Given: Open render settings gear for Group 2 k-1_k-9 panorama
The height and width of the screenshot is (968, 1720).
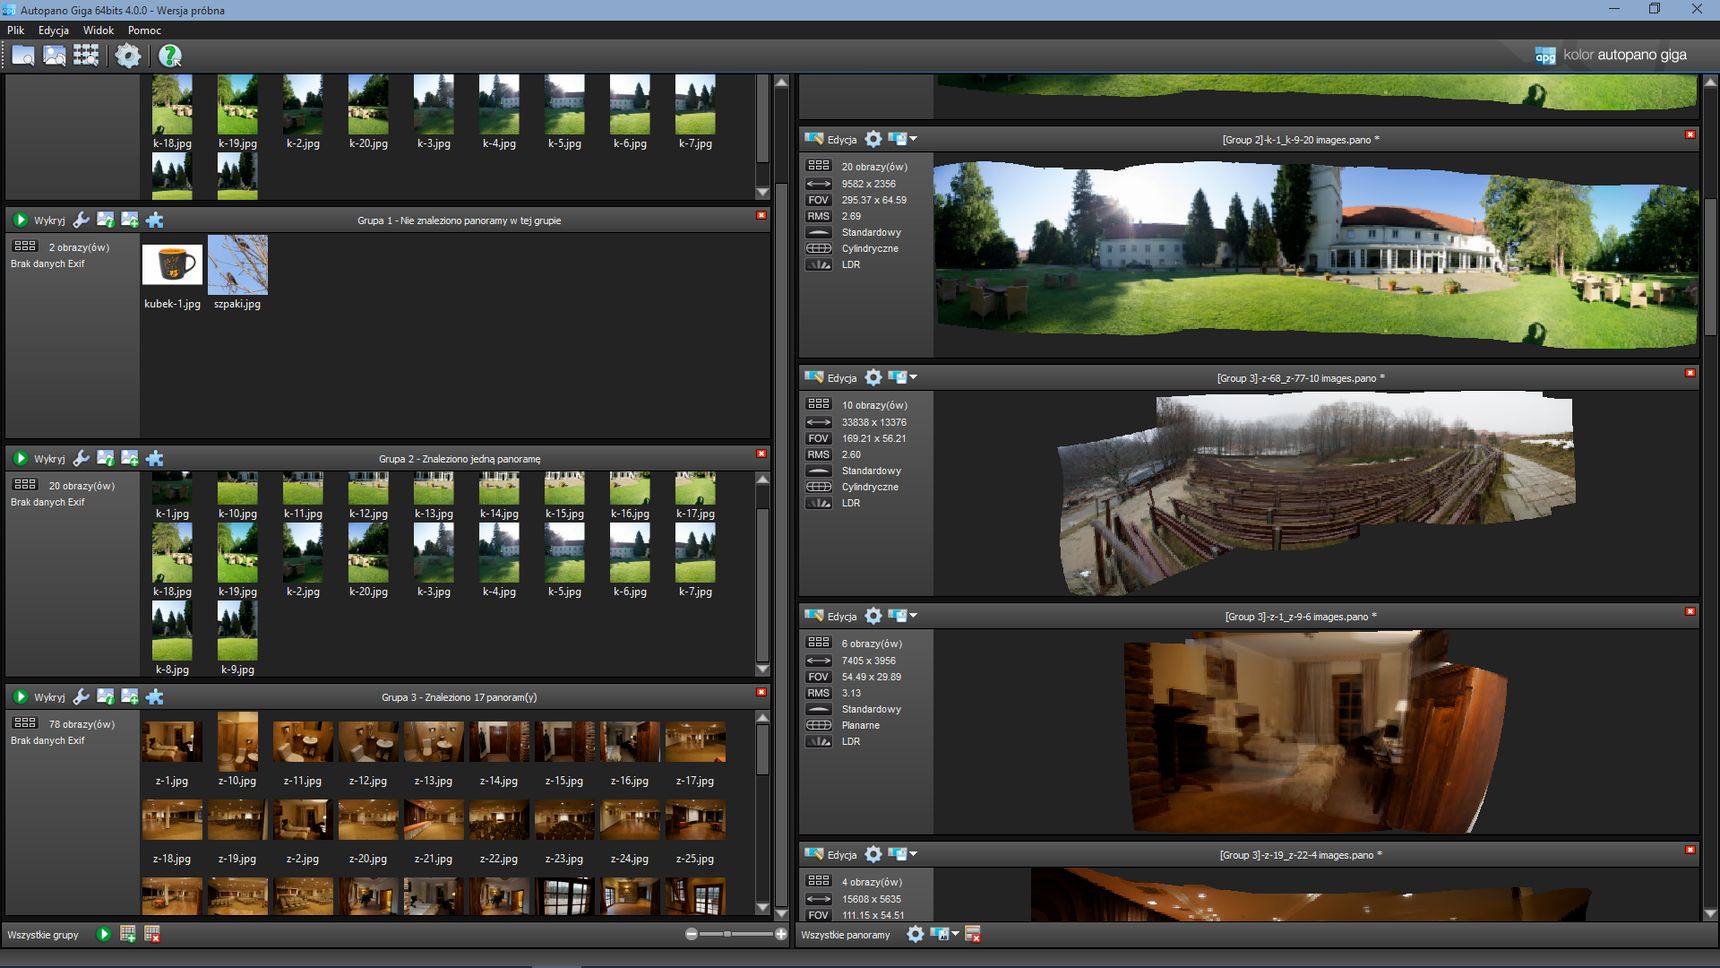Looking at the screenshot, I should tap(873, 139).
